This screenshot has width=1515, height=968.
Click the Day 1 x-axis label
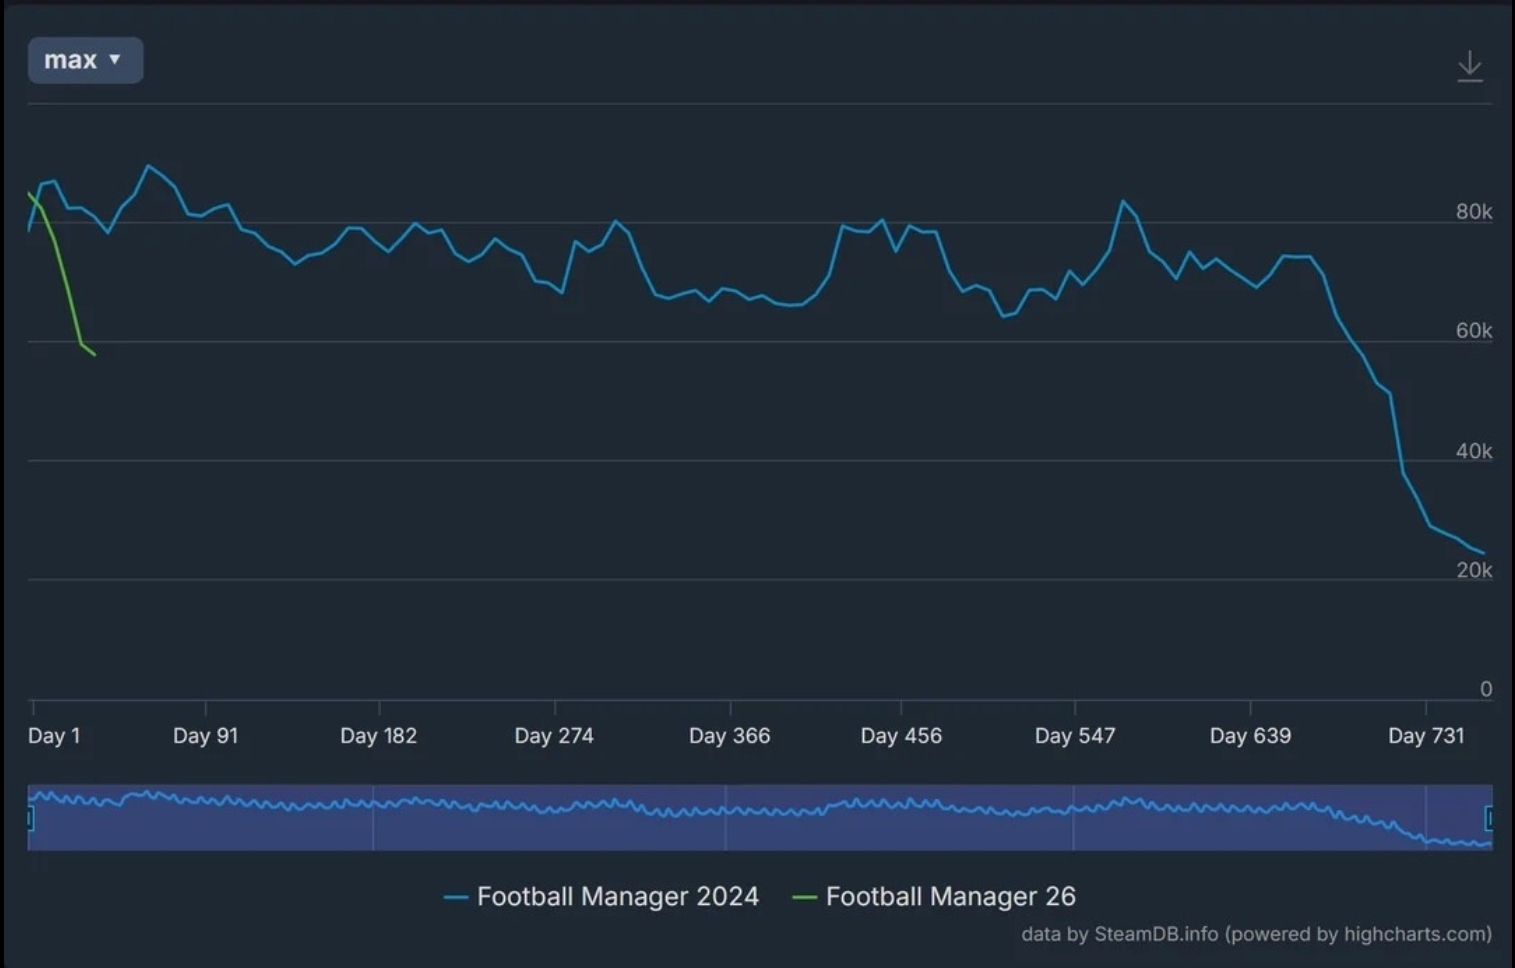click(x=54, y=736)
